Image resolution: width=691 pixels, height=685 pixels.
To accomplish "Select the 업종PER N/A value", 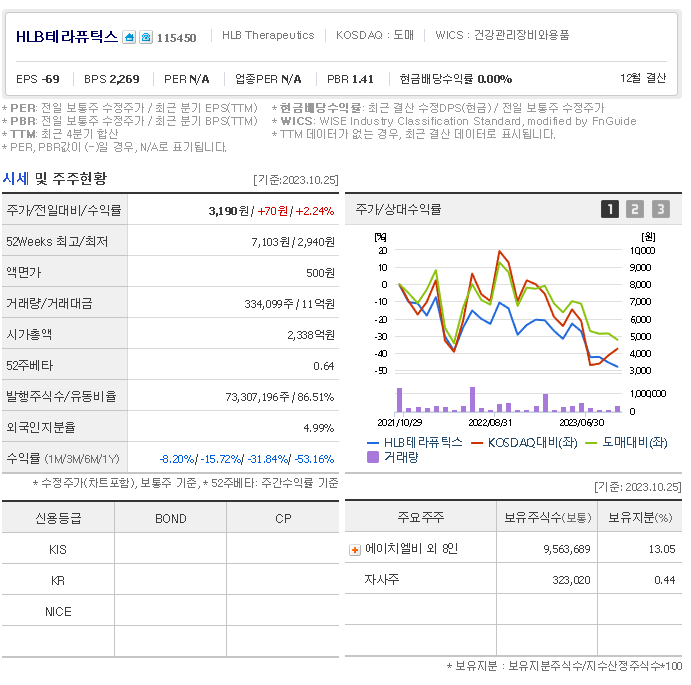I will point(268,79).
